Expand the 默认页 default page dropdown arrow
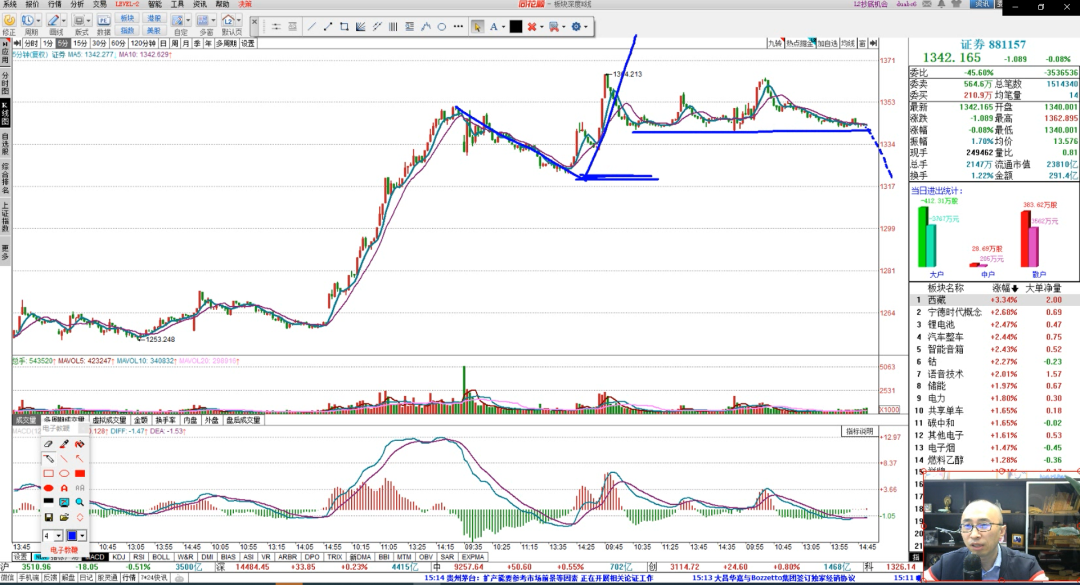 (238, 21)
